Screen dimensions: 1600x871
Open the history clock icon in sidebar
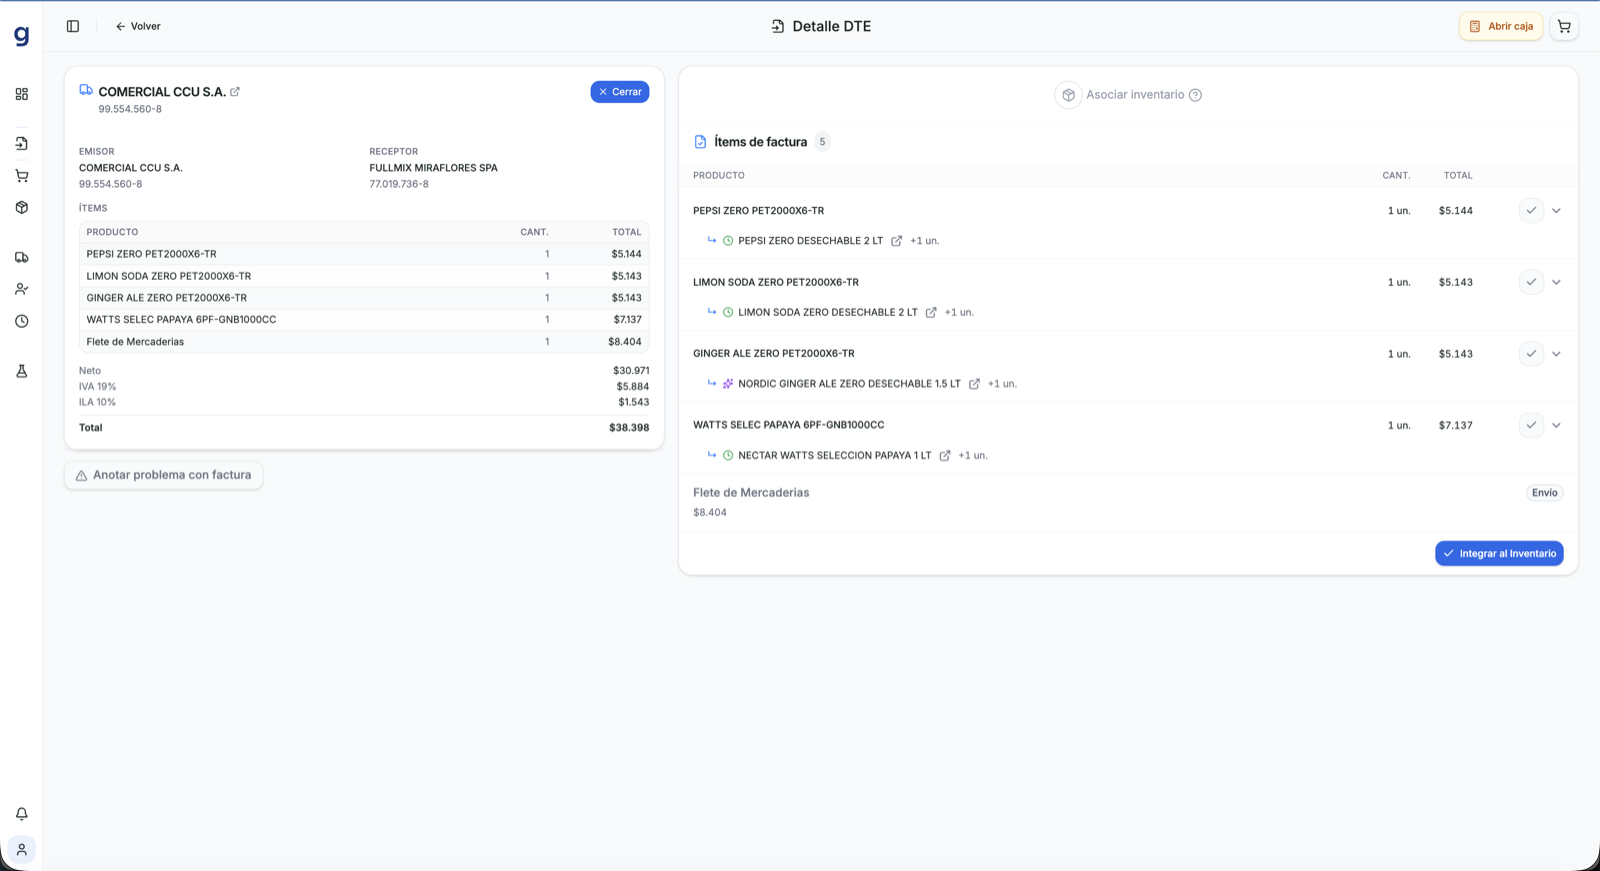pos(21,321)
